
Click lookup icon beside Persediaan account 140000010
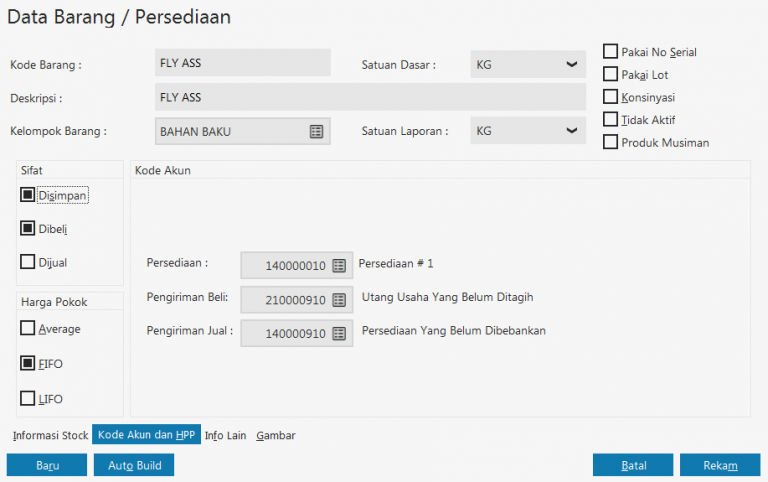point(339,265)
